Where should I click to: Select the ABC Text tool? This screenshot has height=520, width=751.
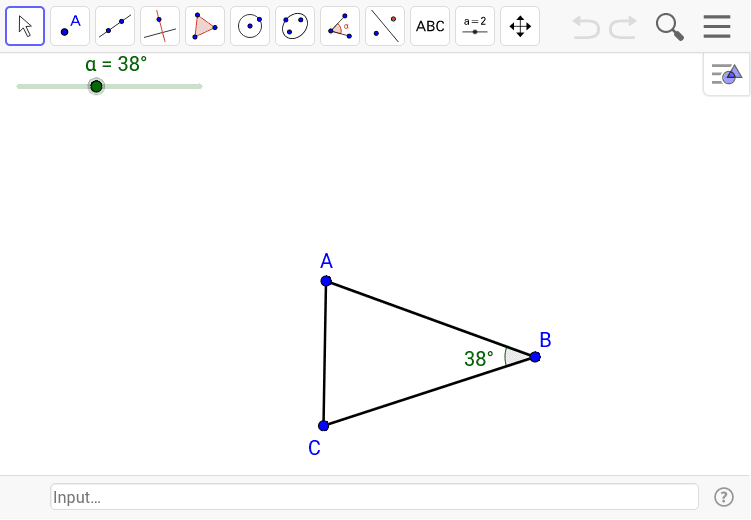click(430, 26)
